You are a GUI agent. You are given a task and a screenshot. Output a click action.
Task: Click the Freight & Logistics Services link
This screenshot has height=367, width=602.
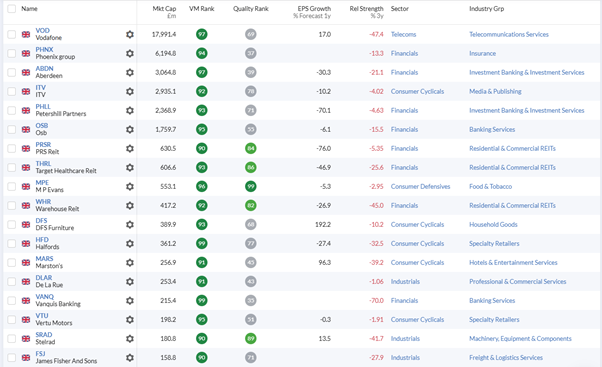(x=506, y=357)
